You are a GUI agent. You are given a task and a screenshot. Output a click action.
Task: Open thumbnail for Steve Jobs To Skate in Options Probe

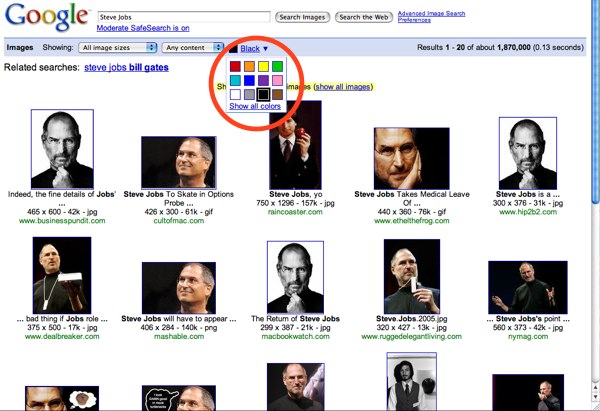[x=179, y=162]
